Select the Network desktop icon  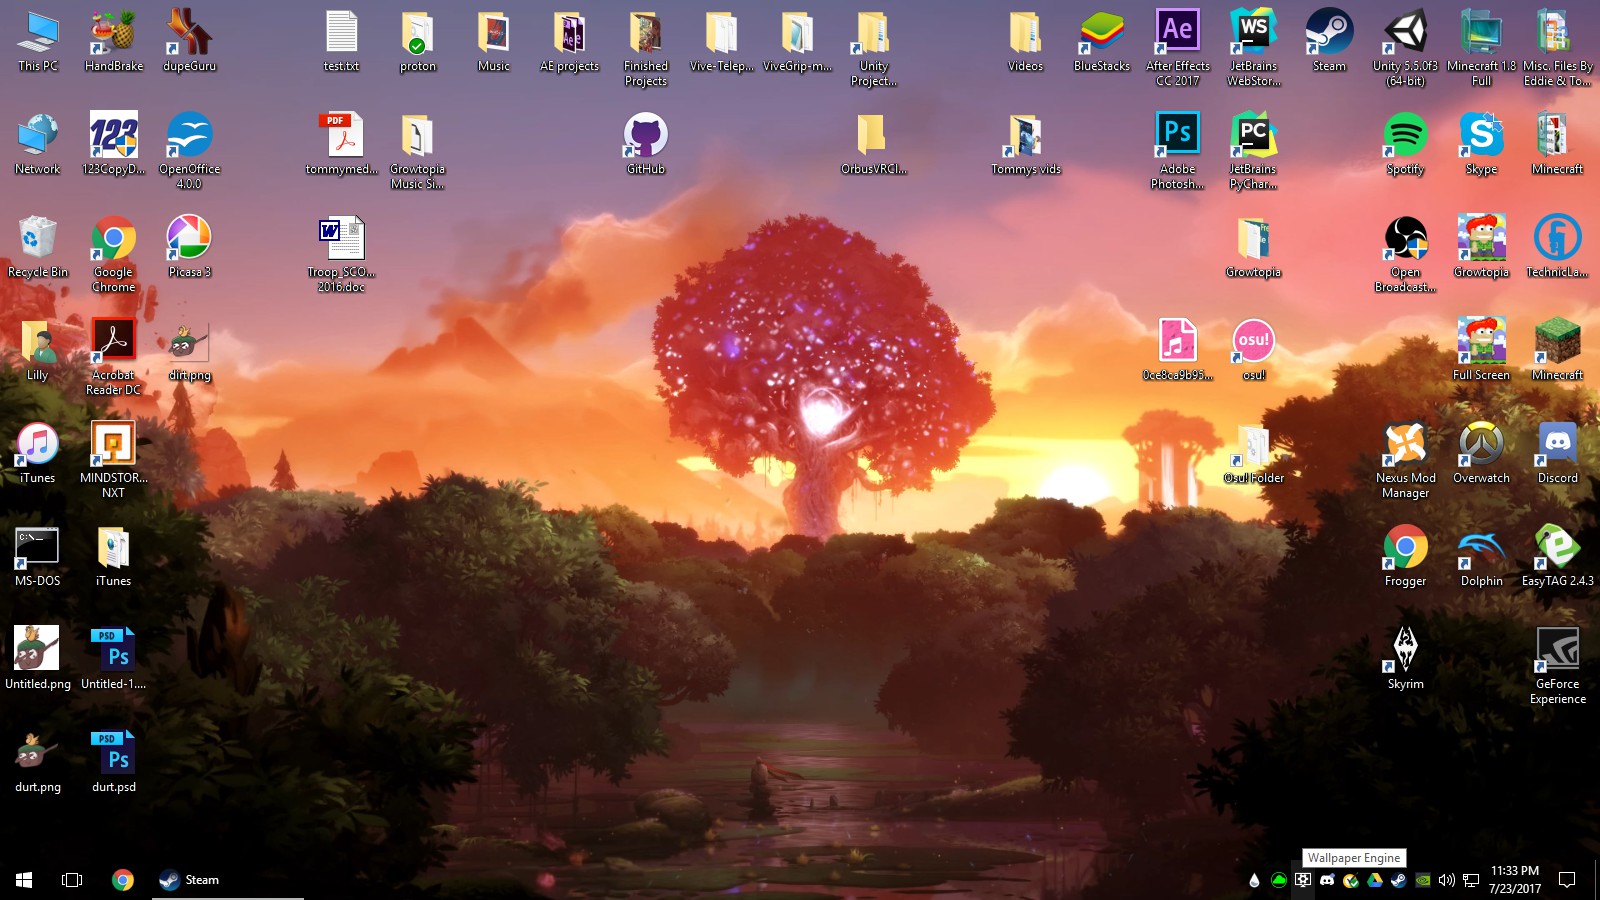point(38,144)
